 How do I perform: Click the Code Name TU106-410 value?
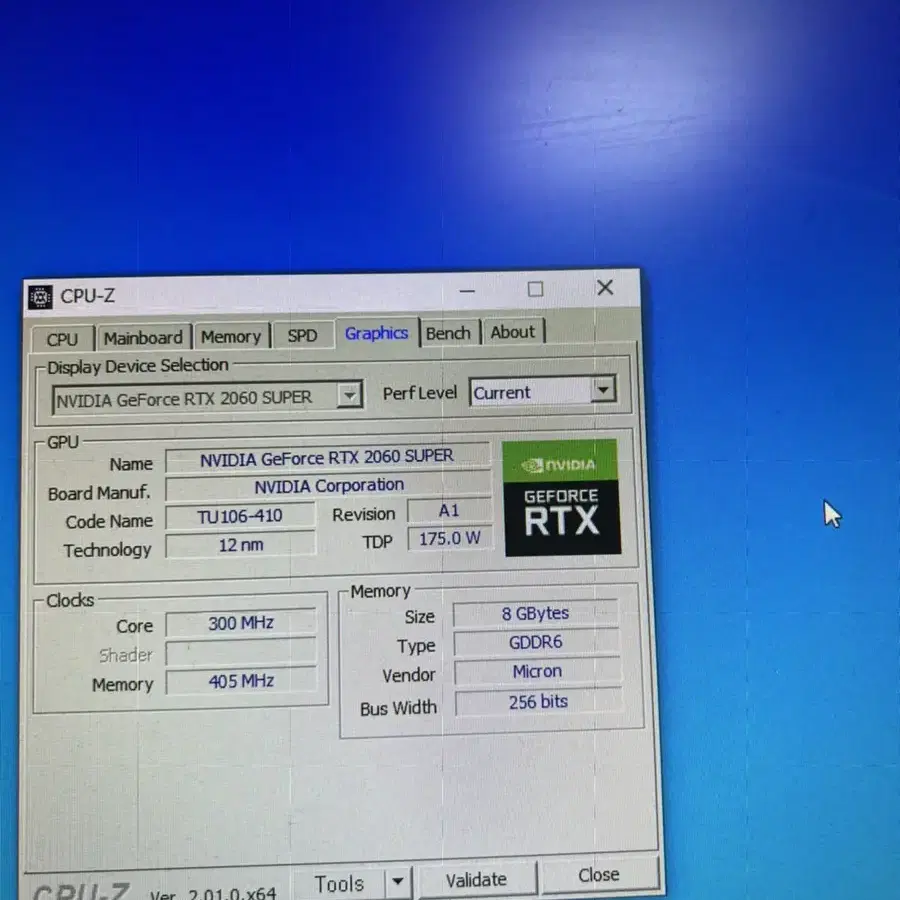(240, 516)
